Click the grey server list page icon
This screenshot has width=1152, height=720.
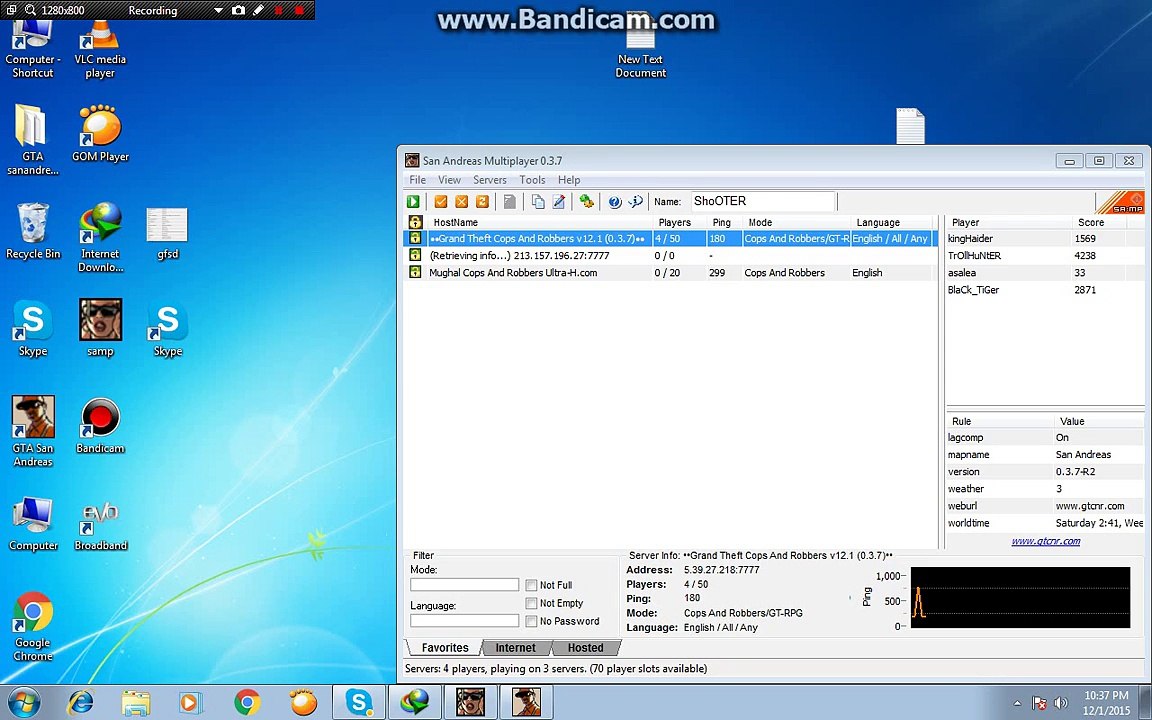pyautogui.click(x=509, y=201)
